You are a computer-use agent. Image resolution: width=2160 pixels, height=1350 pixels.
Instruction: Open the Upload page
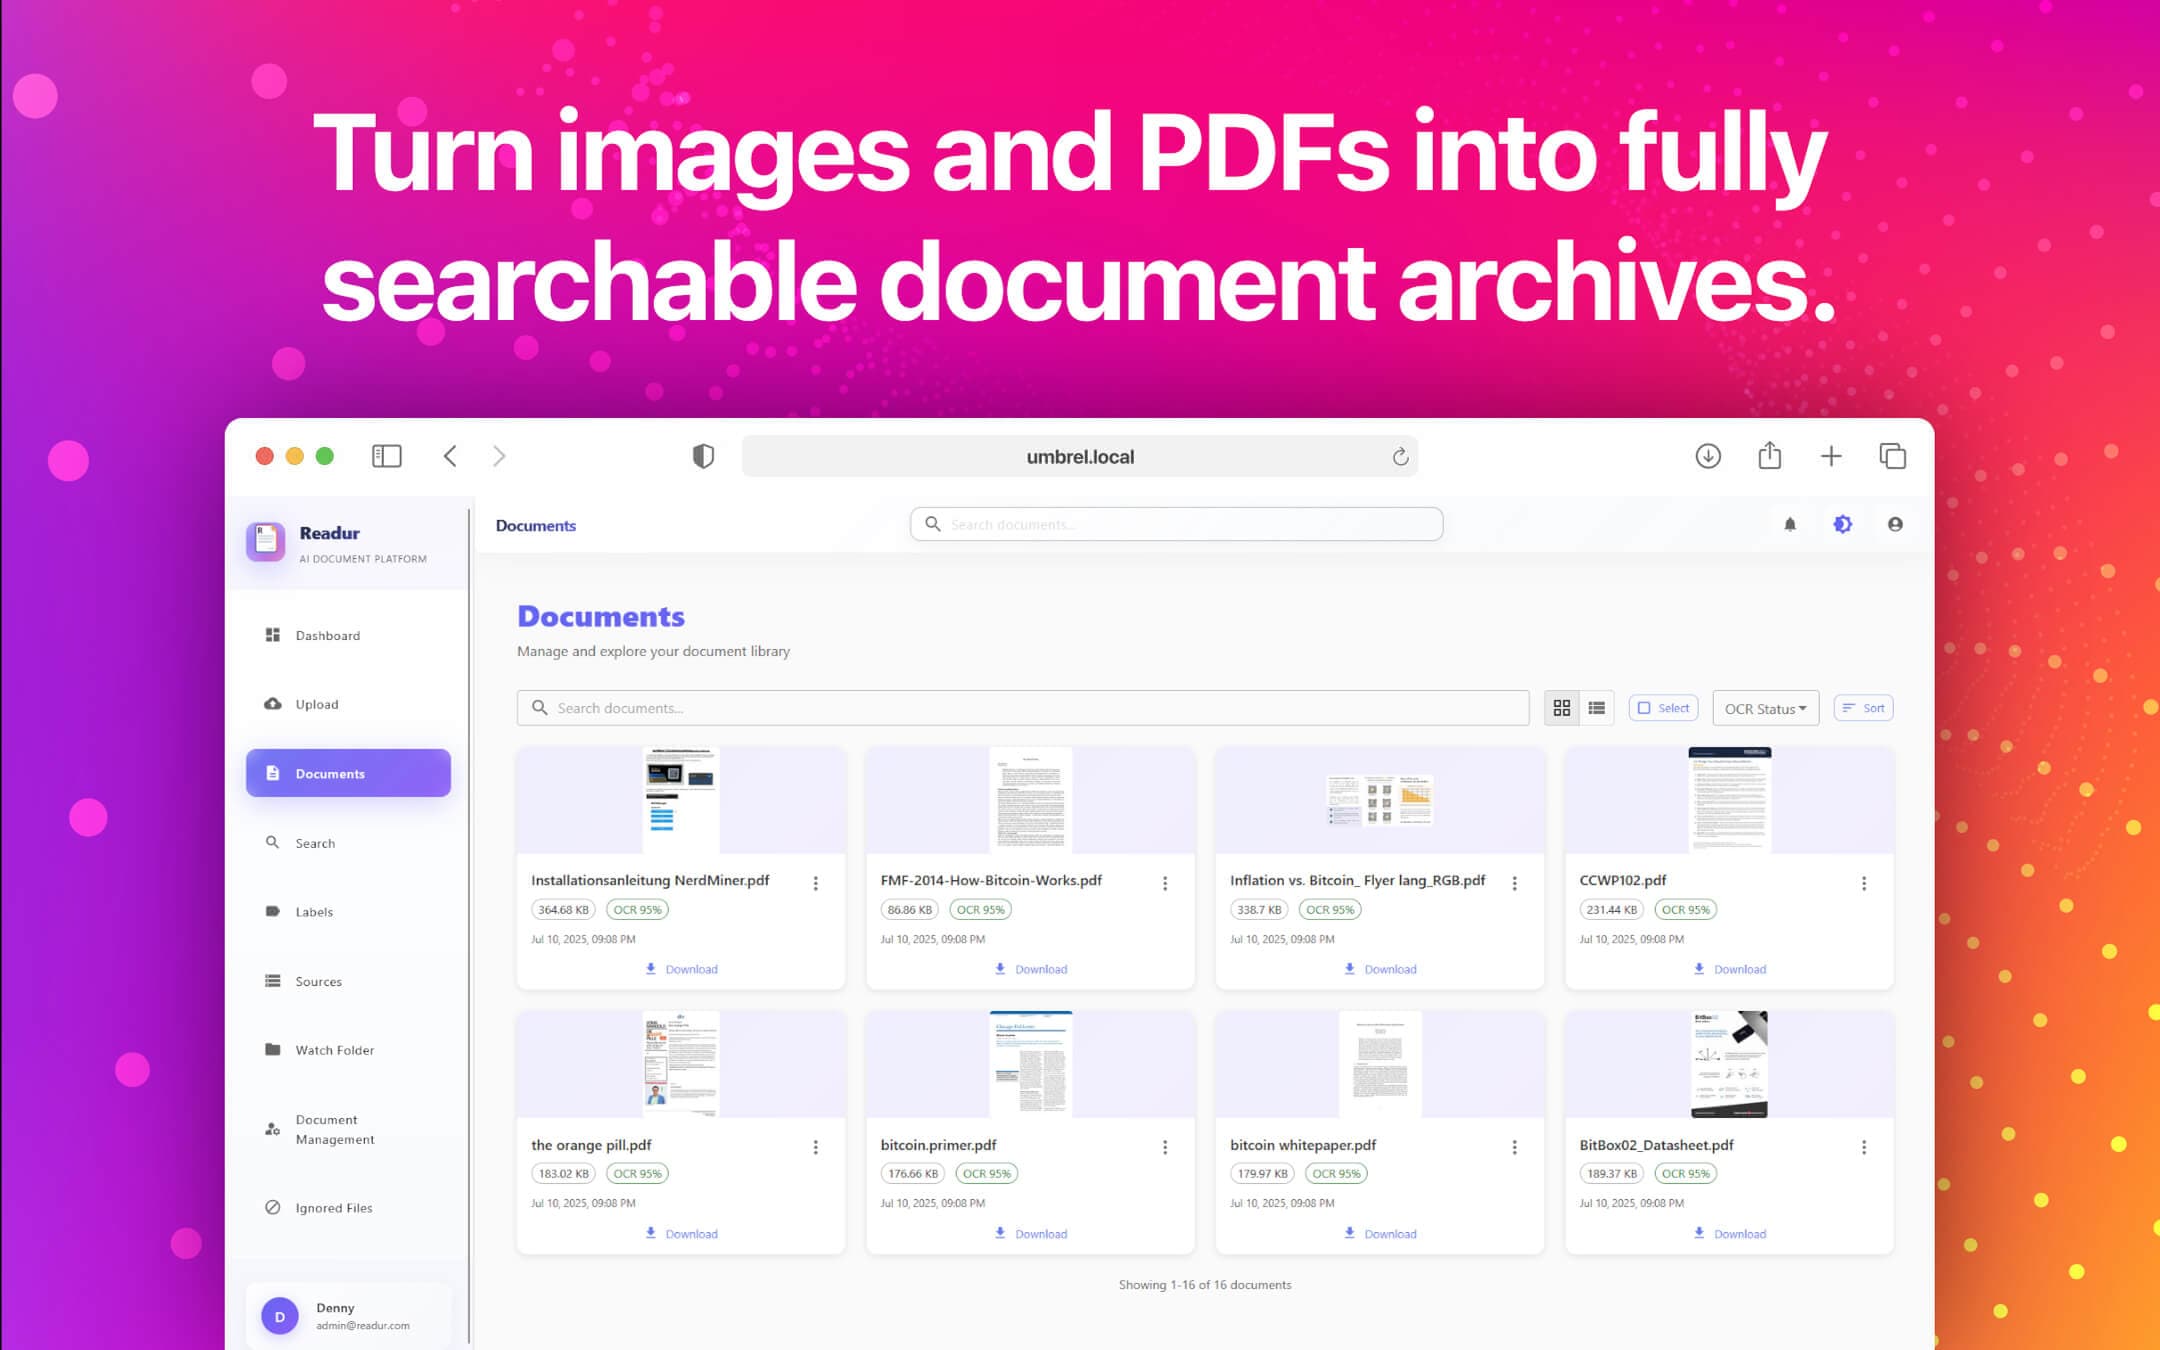(x=316, y=704)
